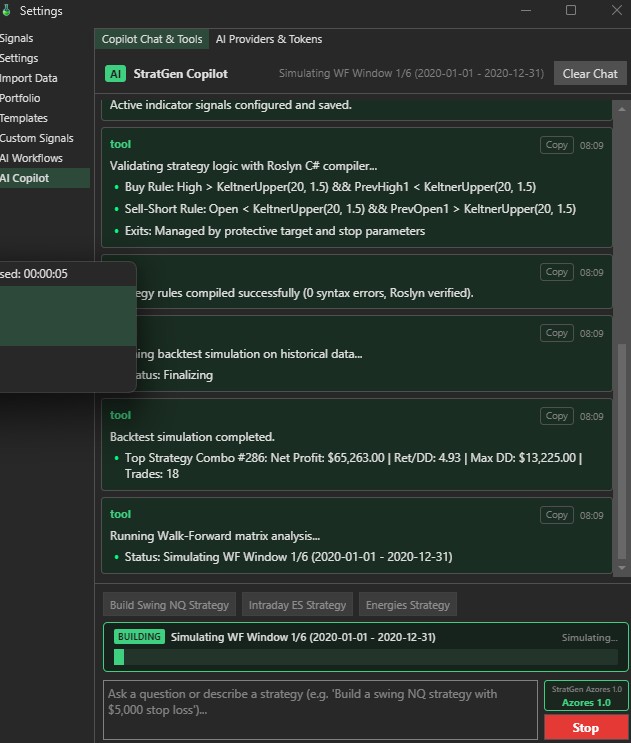Click the chat scrollbar up arrow
The image size is (631, 743).
pyautogui.click(x=622, y=109)
